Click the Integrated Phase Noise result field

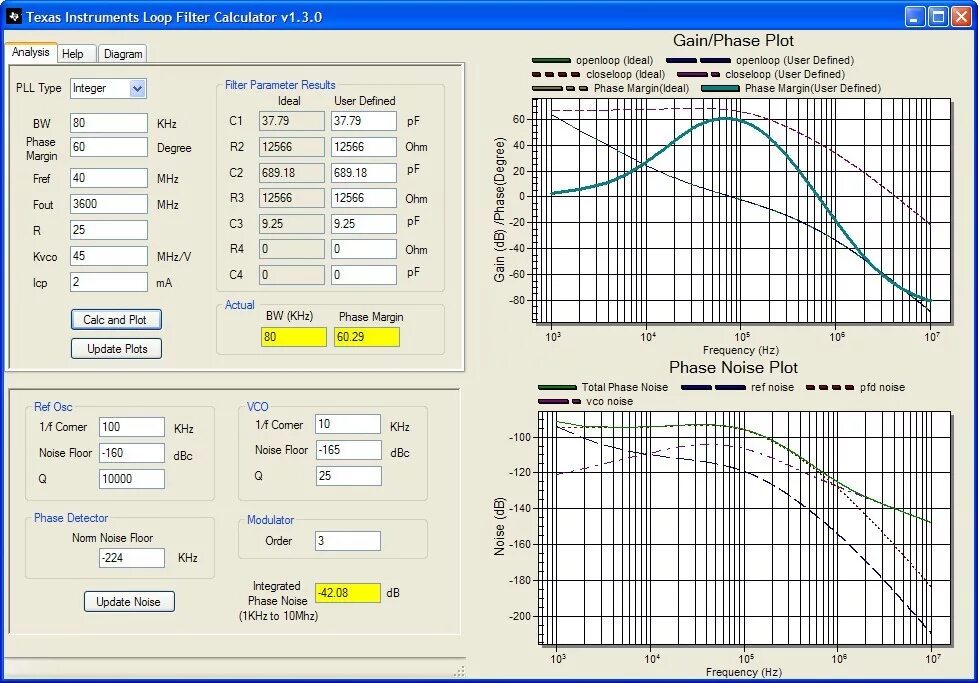coord(348,593)
